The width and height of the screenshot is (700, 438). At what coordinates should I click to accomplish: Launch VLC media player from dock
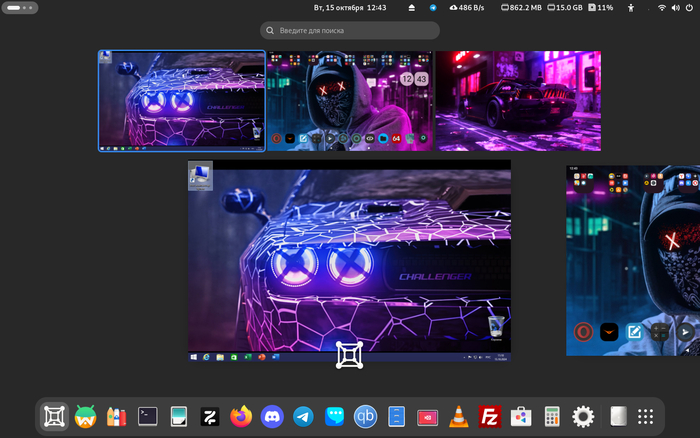coord(458,417)
